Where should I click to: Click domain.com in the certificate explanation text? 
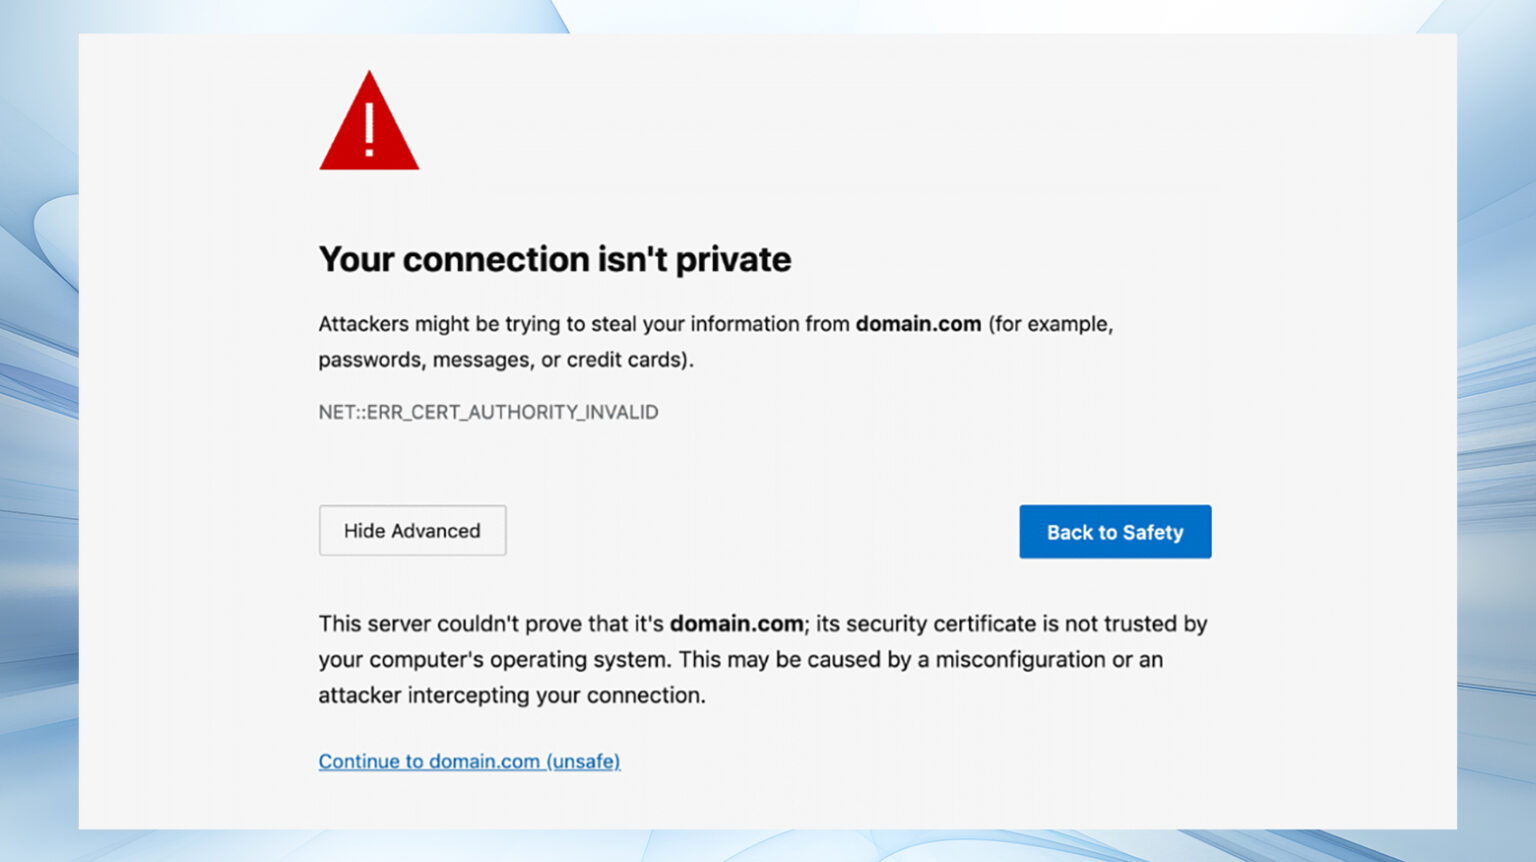[x=736, y=623]
